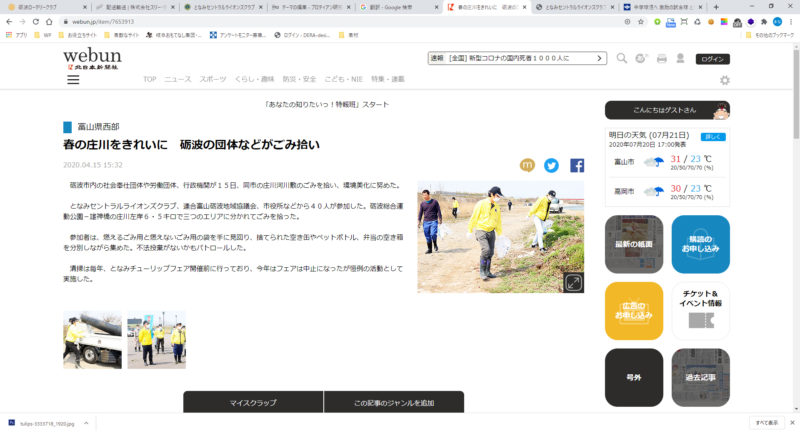Viewport: 800px width, 433px height.
Task: Open the settings gear icon below login
Action: click(724, 80)
